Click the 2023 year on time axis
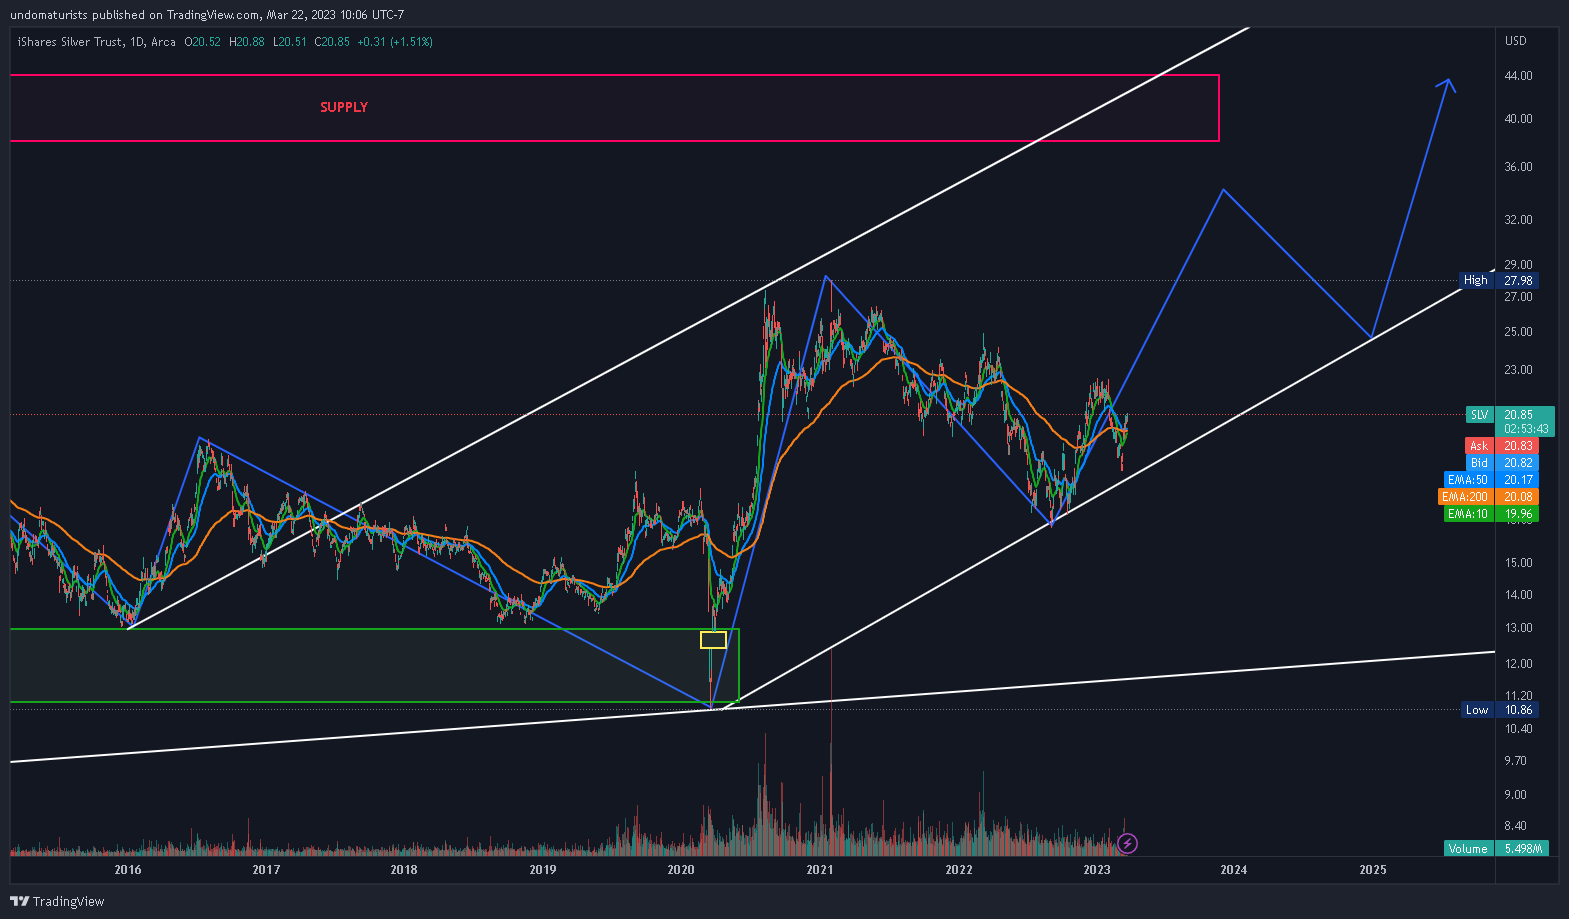The image size is (1569, 919). tap(1097, 870)
